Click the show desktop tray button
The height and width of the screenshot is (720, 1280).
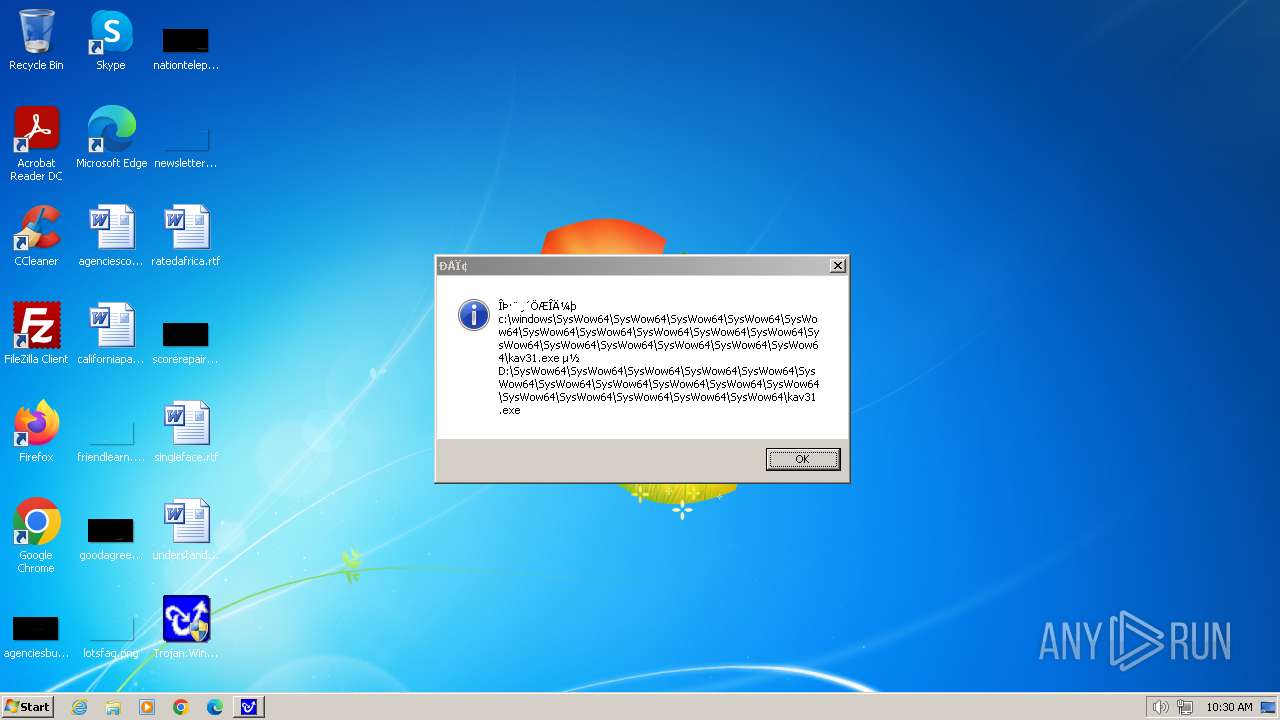coord(1268,707)
